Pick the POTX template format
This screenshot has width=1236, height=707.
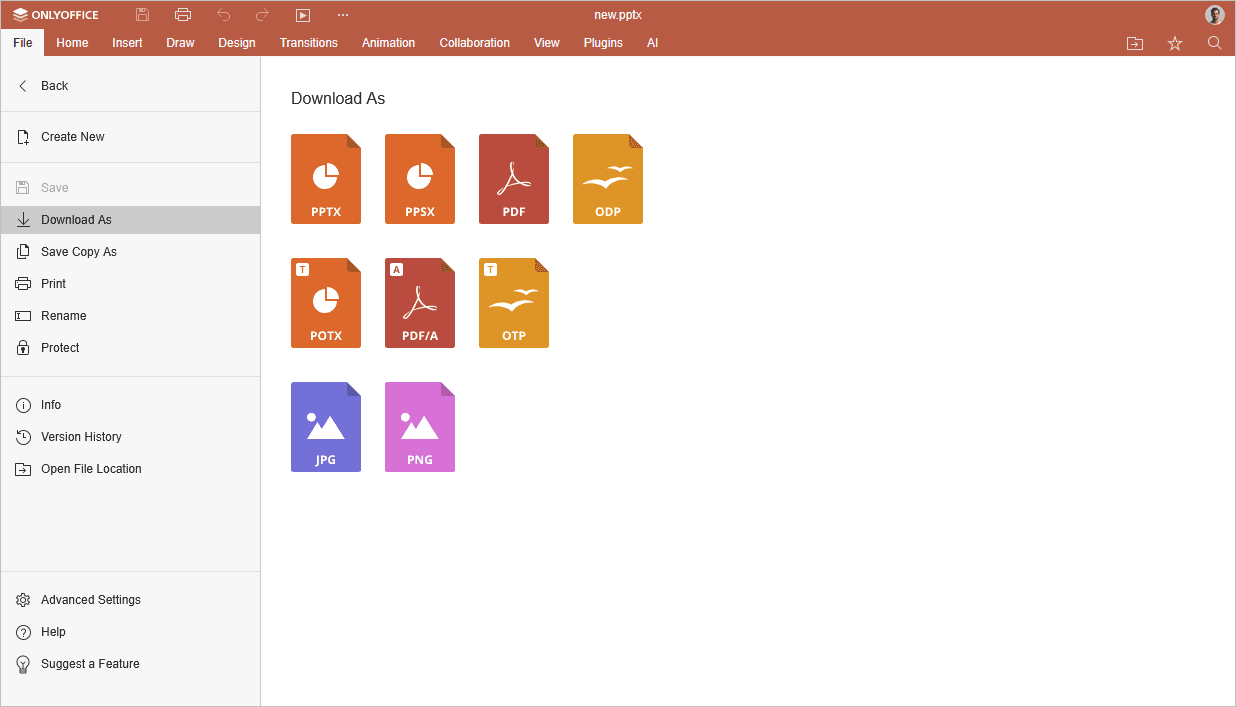click(325, 303)
